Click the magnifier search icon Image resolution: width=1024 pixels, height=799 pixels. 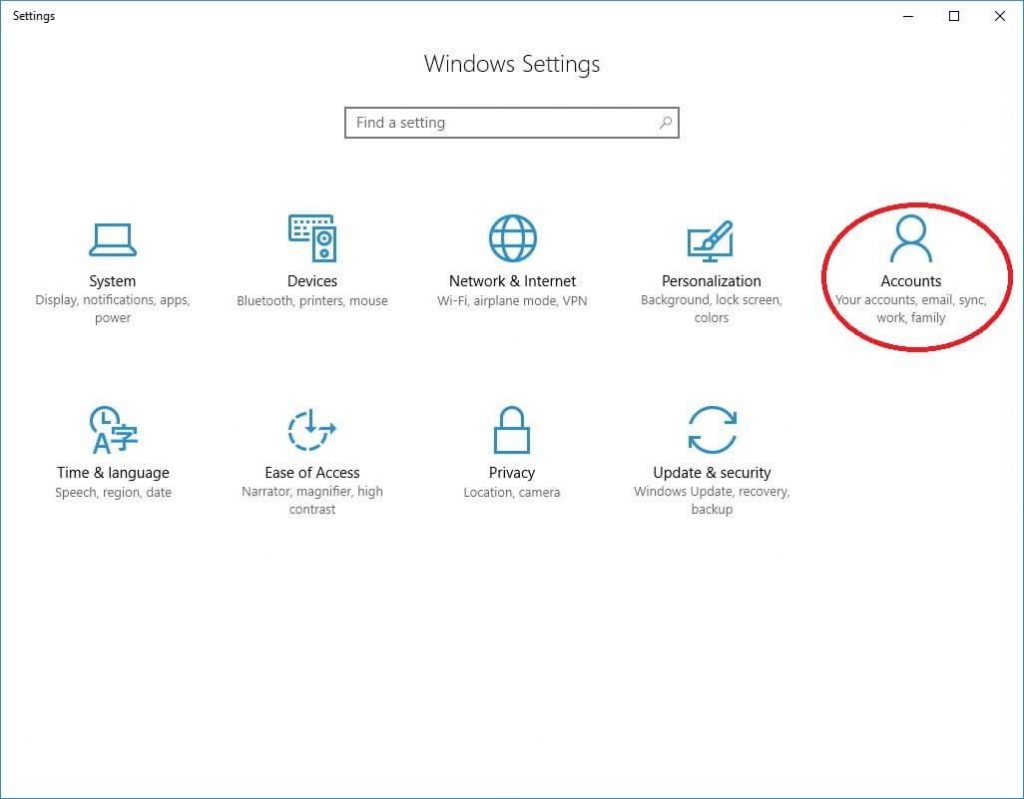(x=665, y=122)
